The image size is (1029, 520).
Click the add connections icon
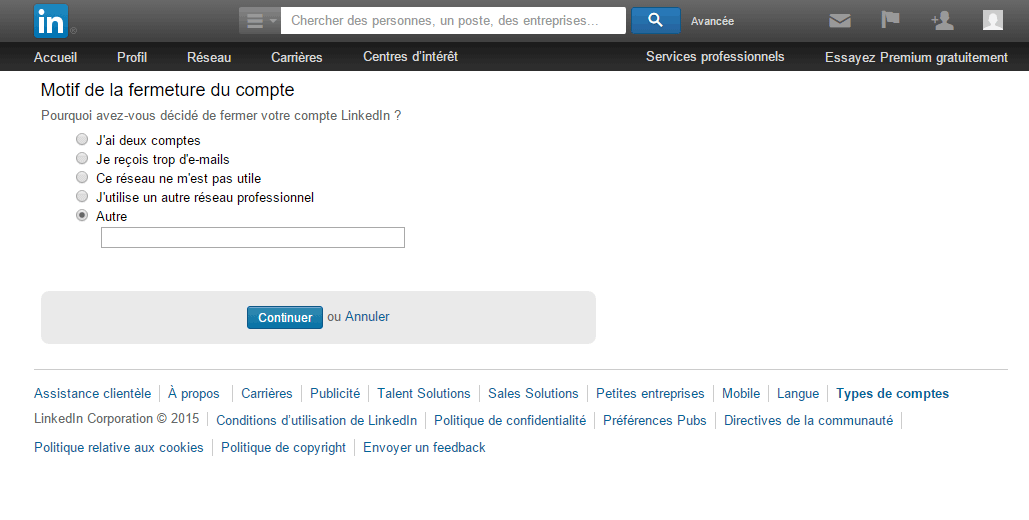click(x=941, y=20)
